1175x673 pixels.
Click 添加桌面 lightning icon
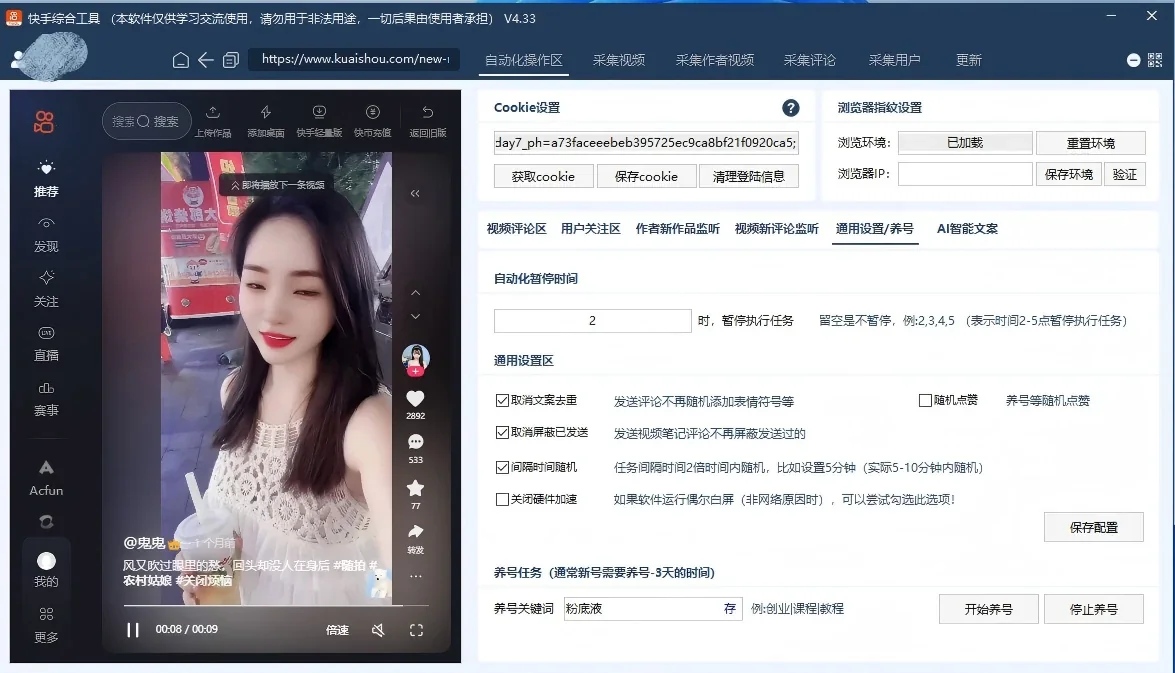pyautogui.click(x=265, y=121)
